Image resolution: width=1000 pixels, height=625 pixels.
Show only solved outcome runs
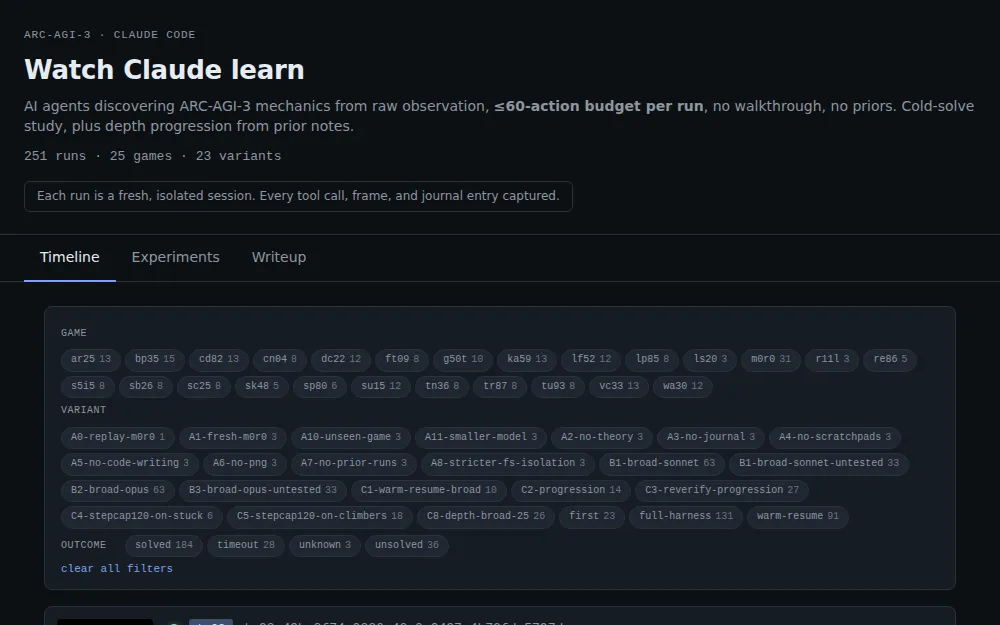[x=163, y=545]
